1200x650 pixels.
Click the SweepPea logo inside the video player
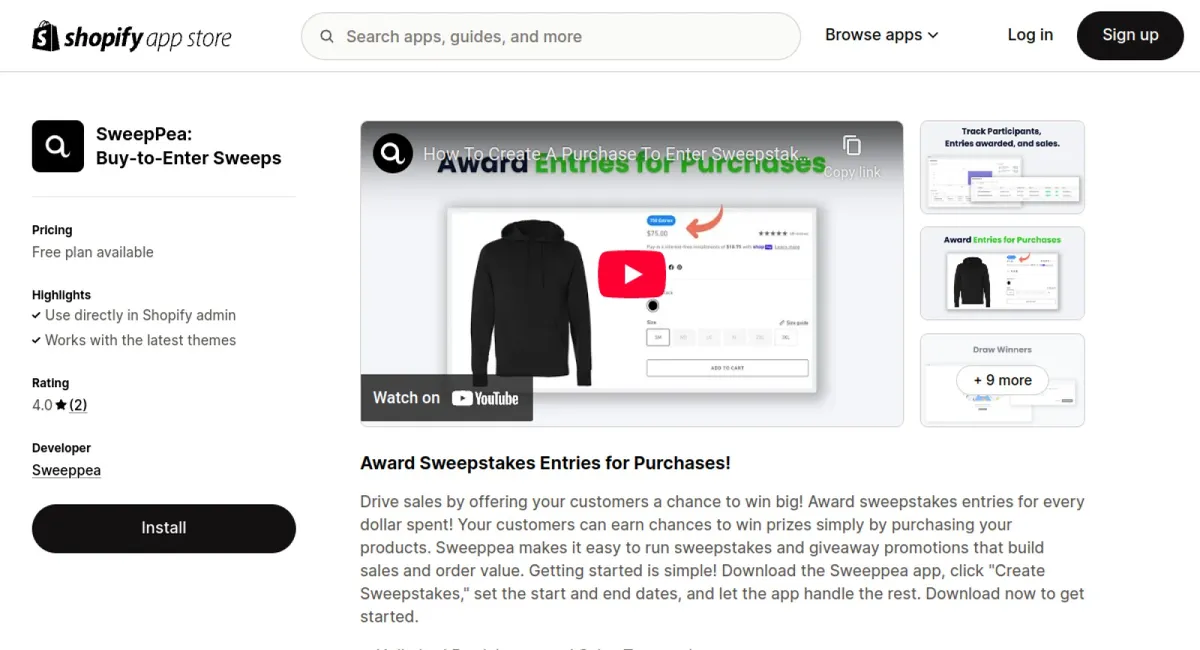click(392, 153)
